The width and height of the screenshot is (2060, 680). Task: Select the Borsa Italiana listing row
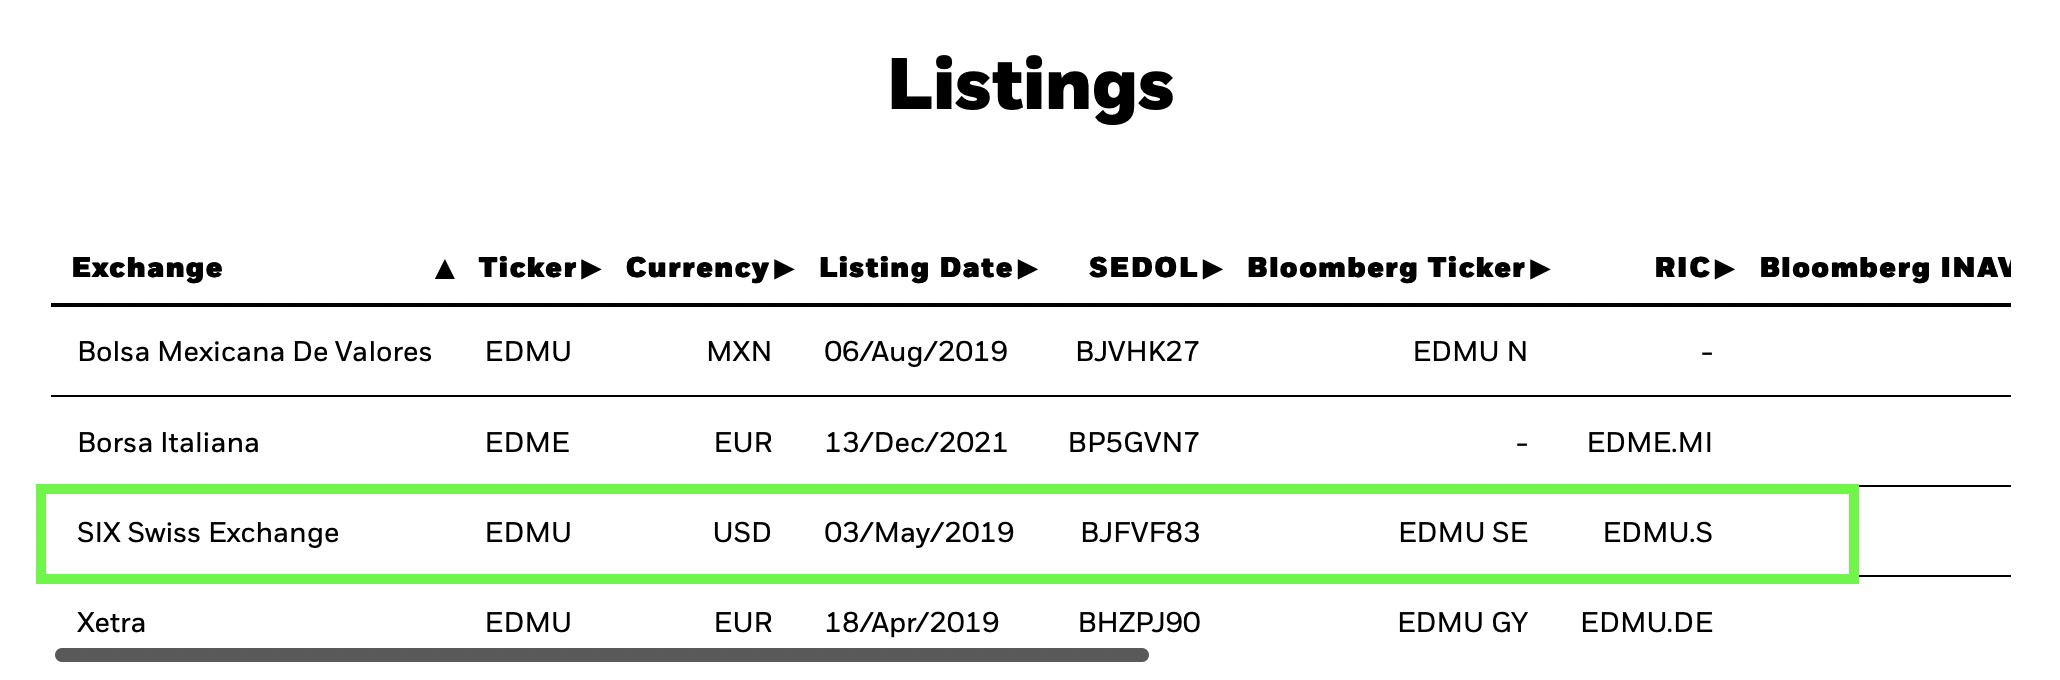[1031, 442]
